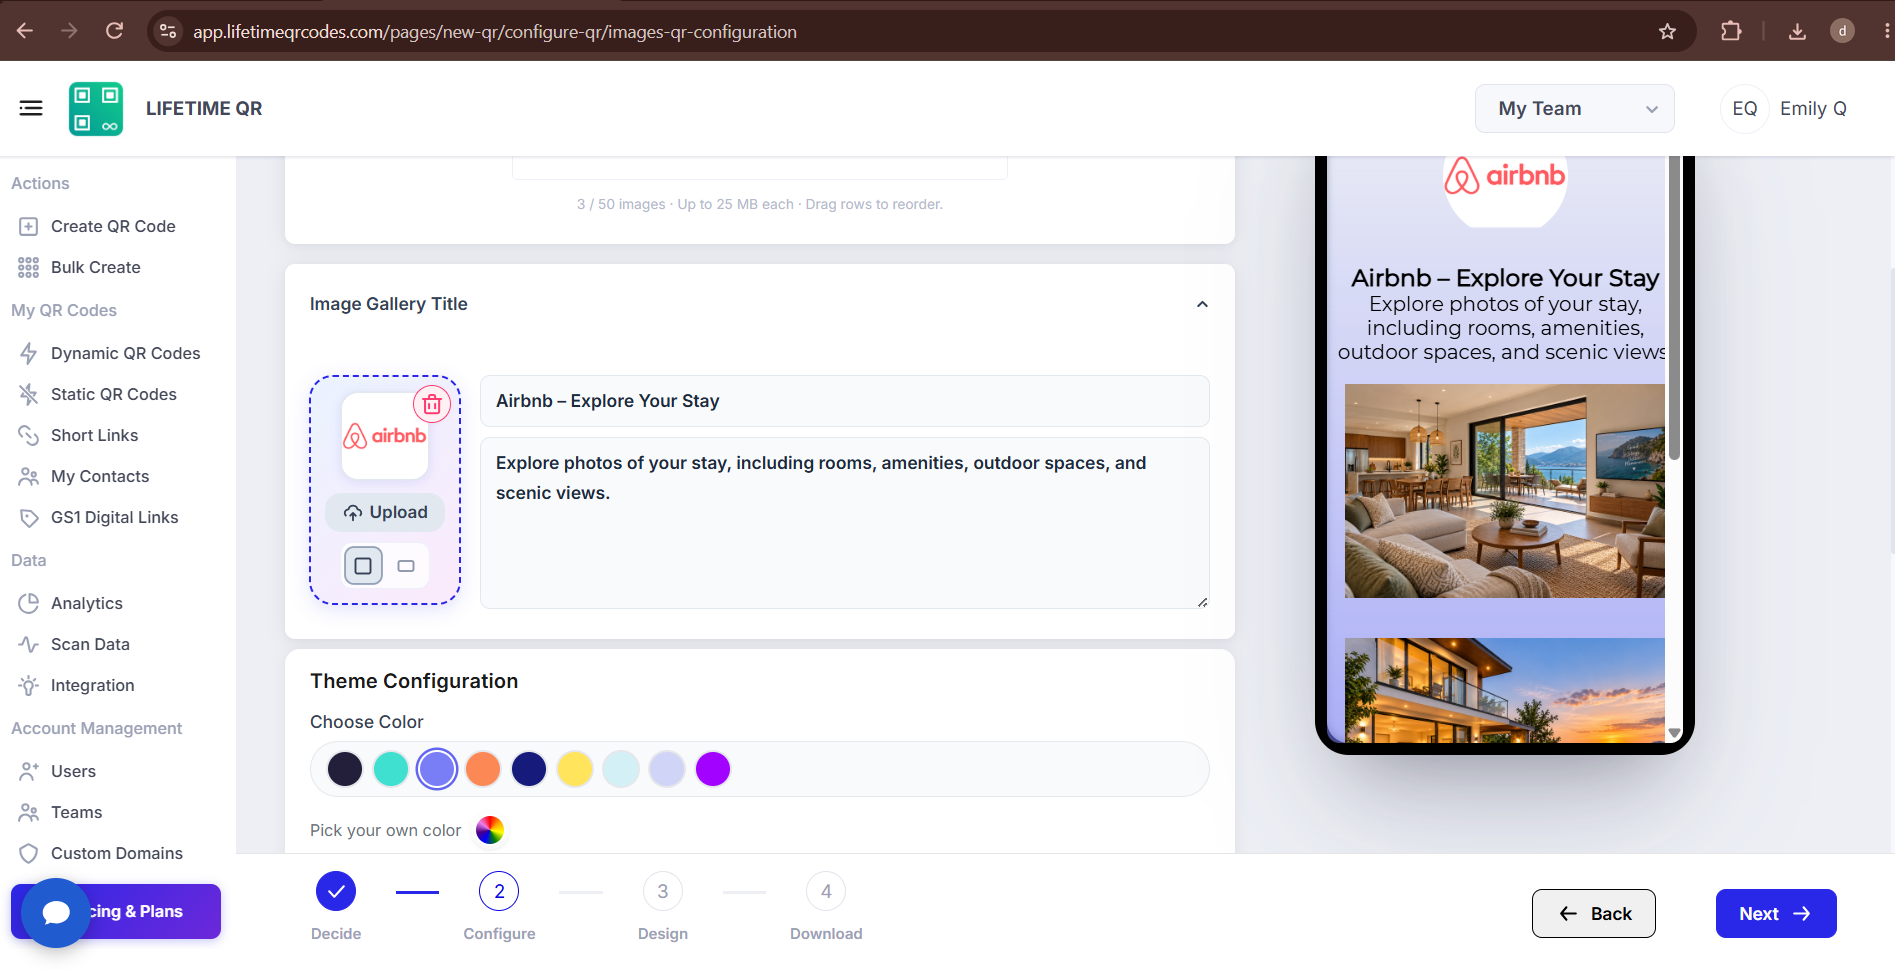Image resolution: width=1895 pixels, height=971 pixels.
Task: Open My Contacts
Action: [100, 476]
